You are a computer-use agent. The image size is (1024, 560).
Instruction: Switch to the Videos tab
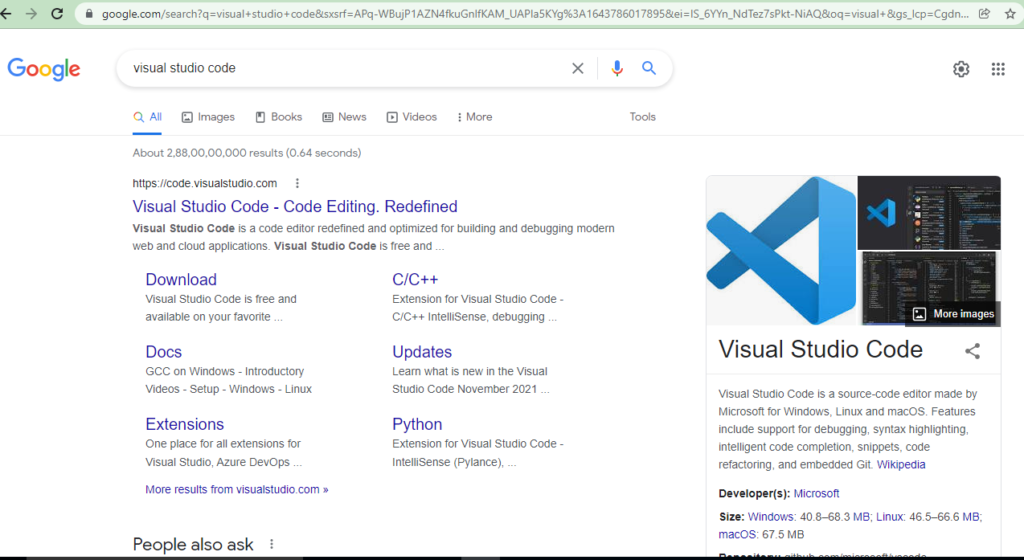click(x=411, y=117)
